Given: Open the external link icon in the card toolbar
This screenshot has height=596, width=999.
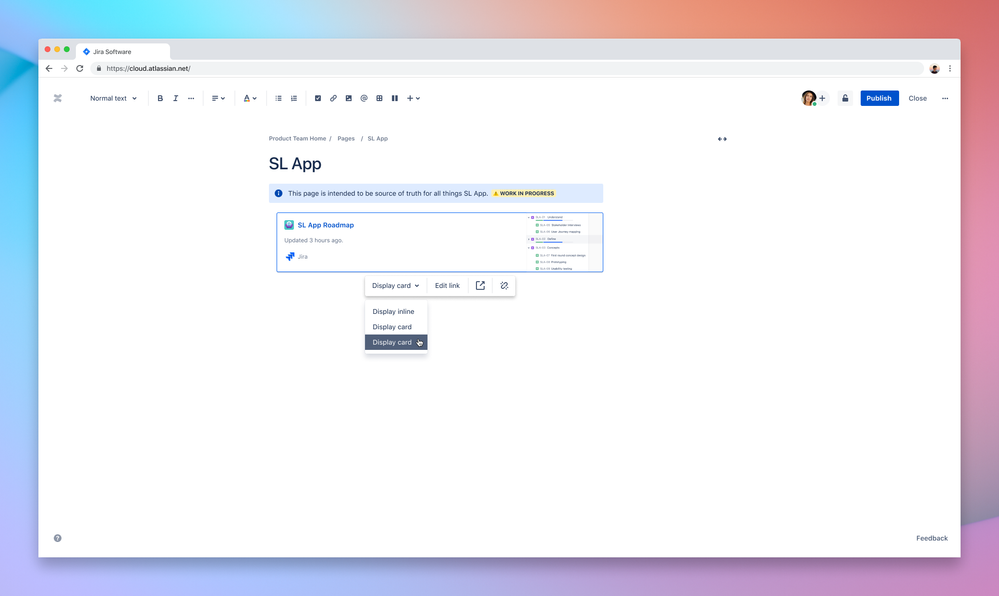Looking at the screenshot, I should pyautogui.click(x=480, y=285).
